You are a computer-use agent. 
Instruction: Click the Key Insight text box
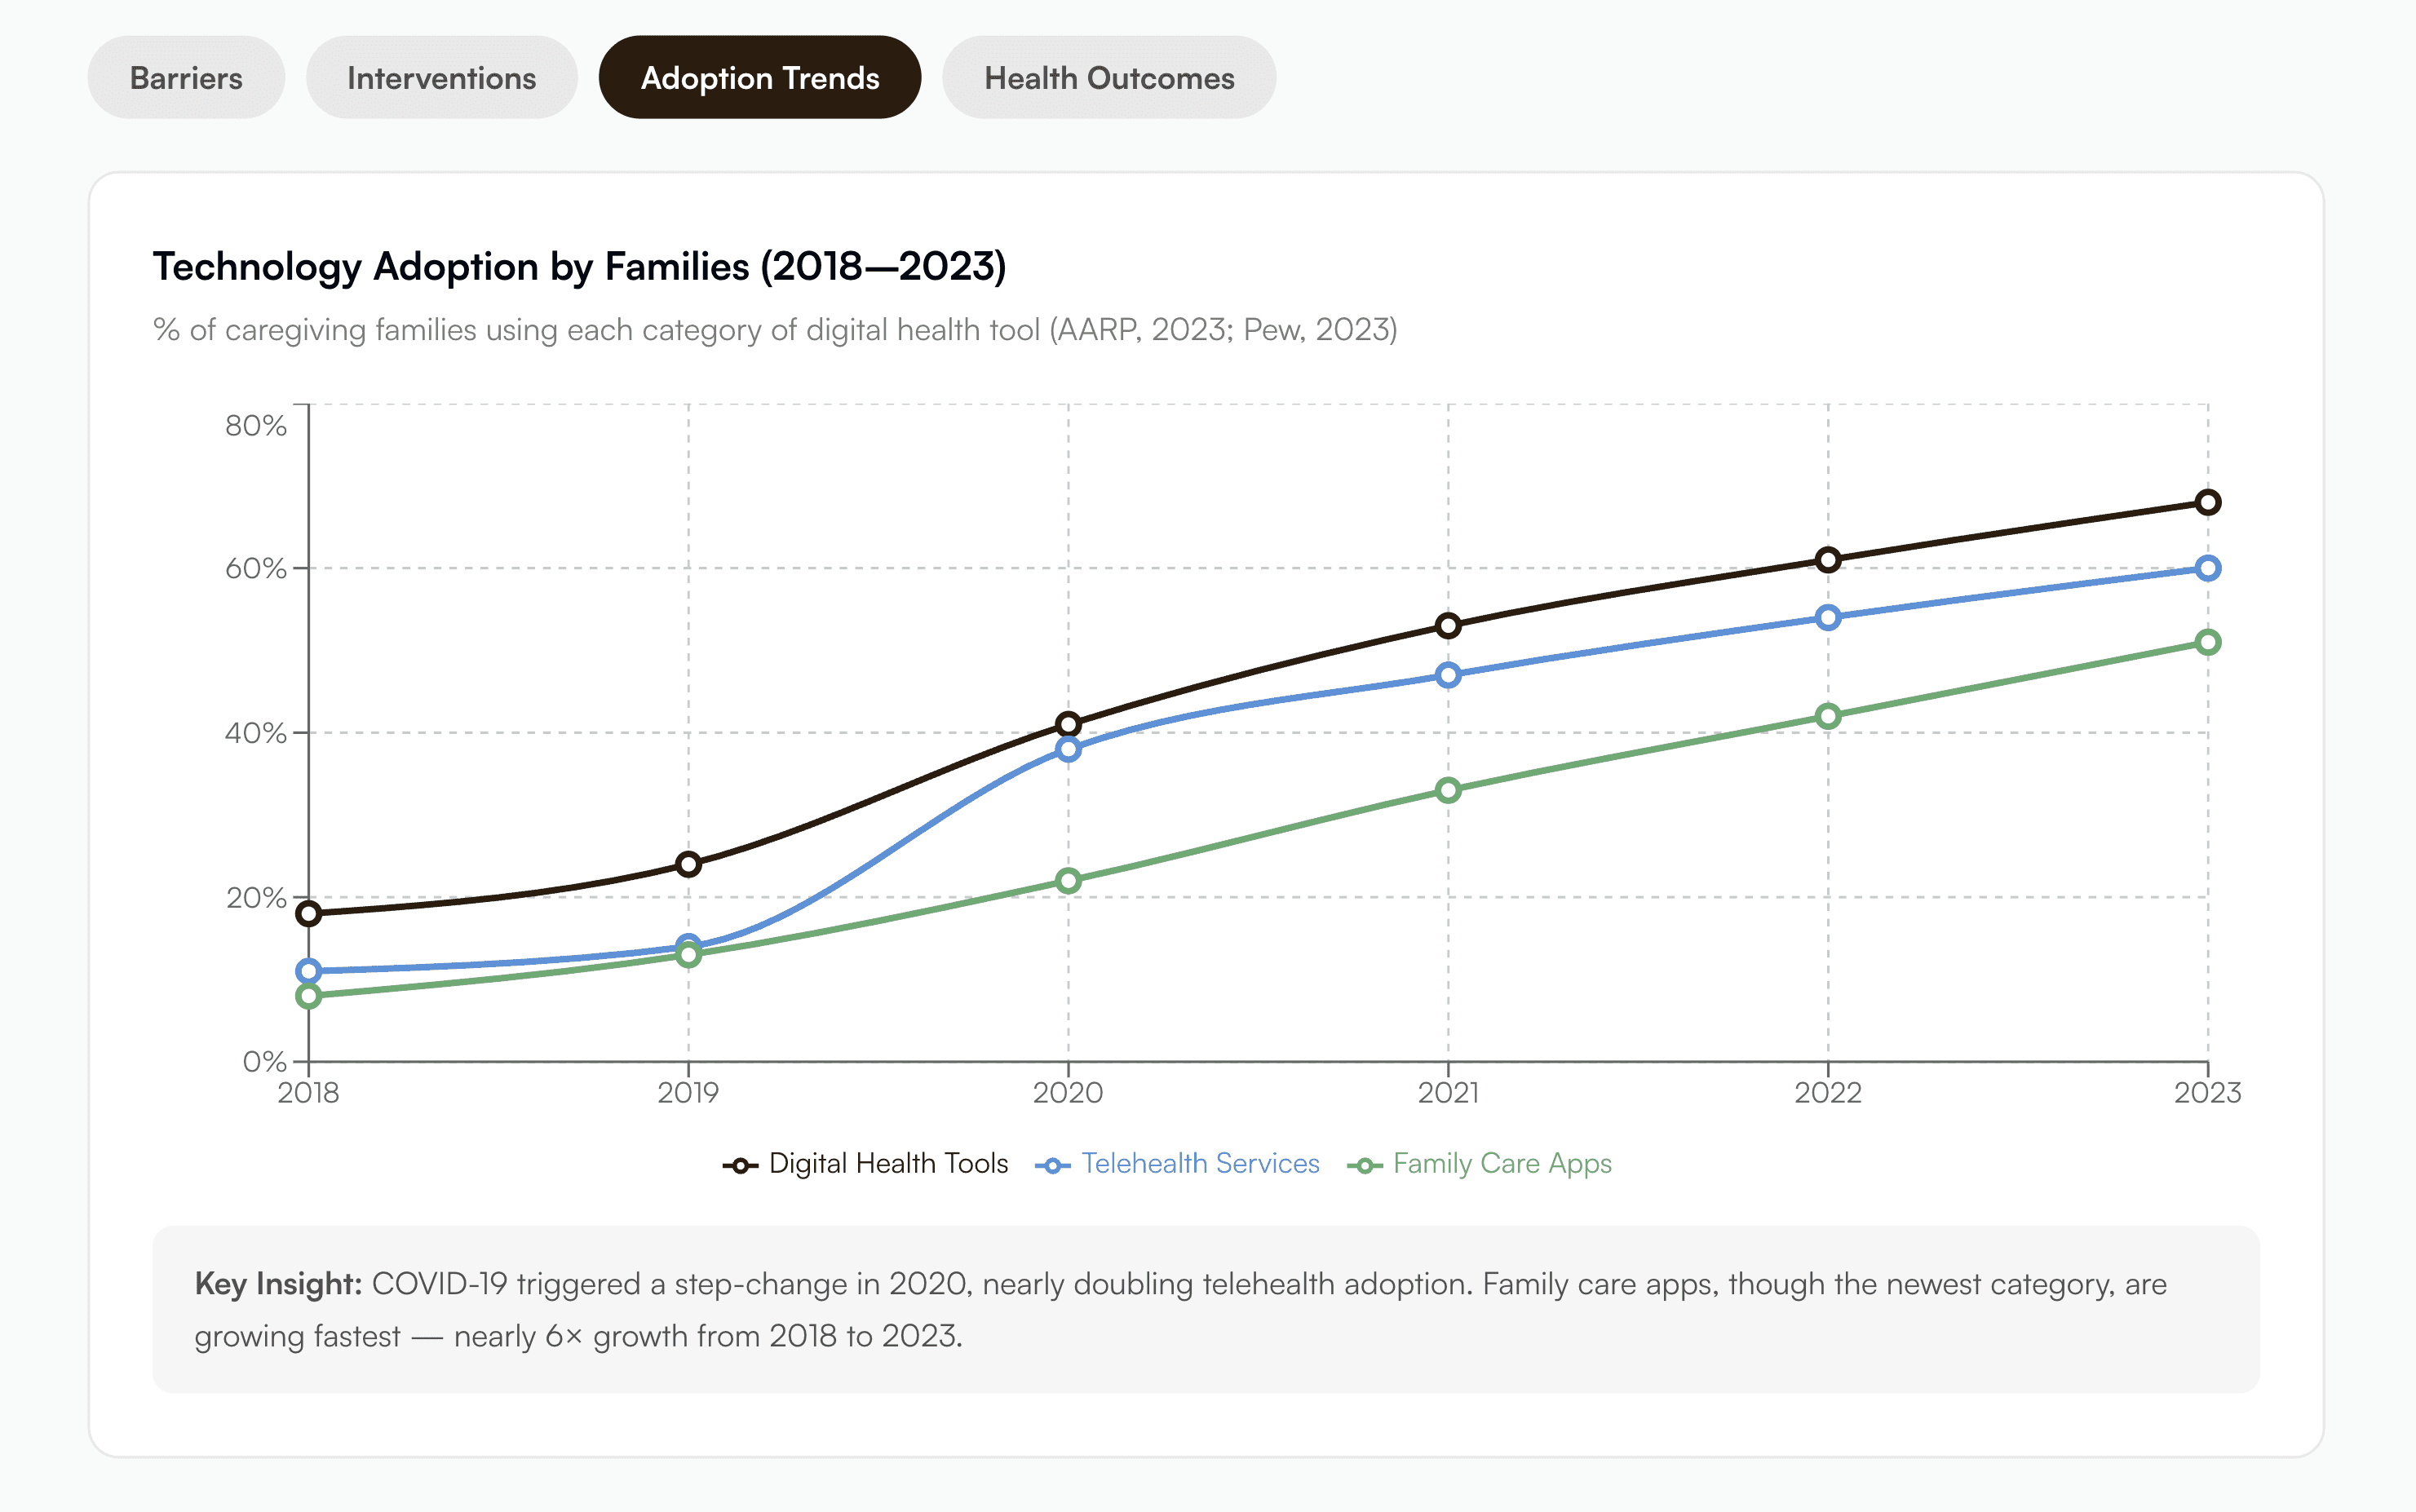pos(1206,1309)
